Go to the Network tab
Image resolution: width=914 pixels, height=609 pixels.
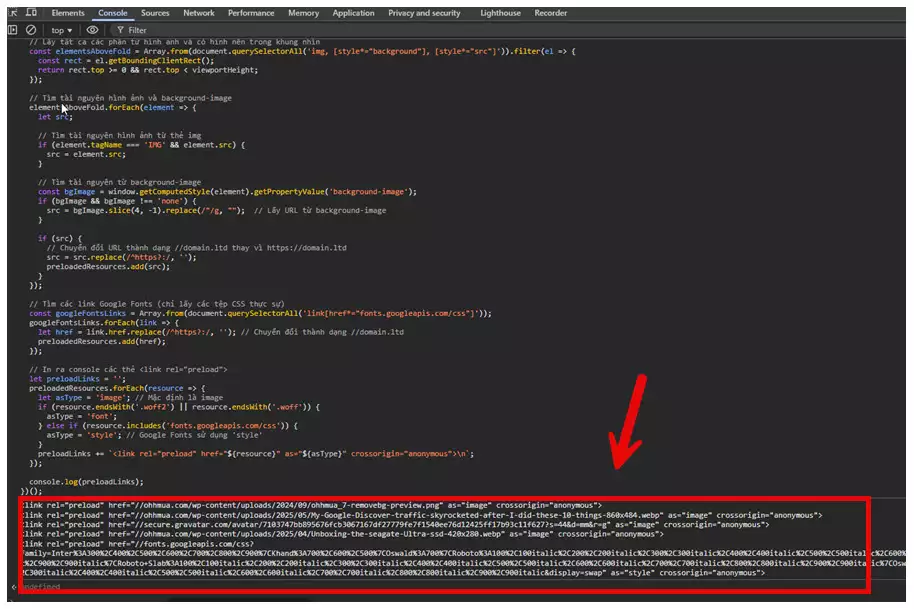tap(199, 13)
